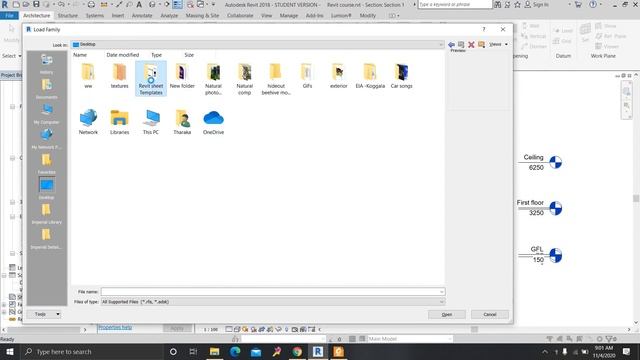Open the EIA -Koggala folder
This screenshot has height=360, width=640.
click(370, 76)
